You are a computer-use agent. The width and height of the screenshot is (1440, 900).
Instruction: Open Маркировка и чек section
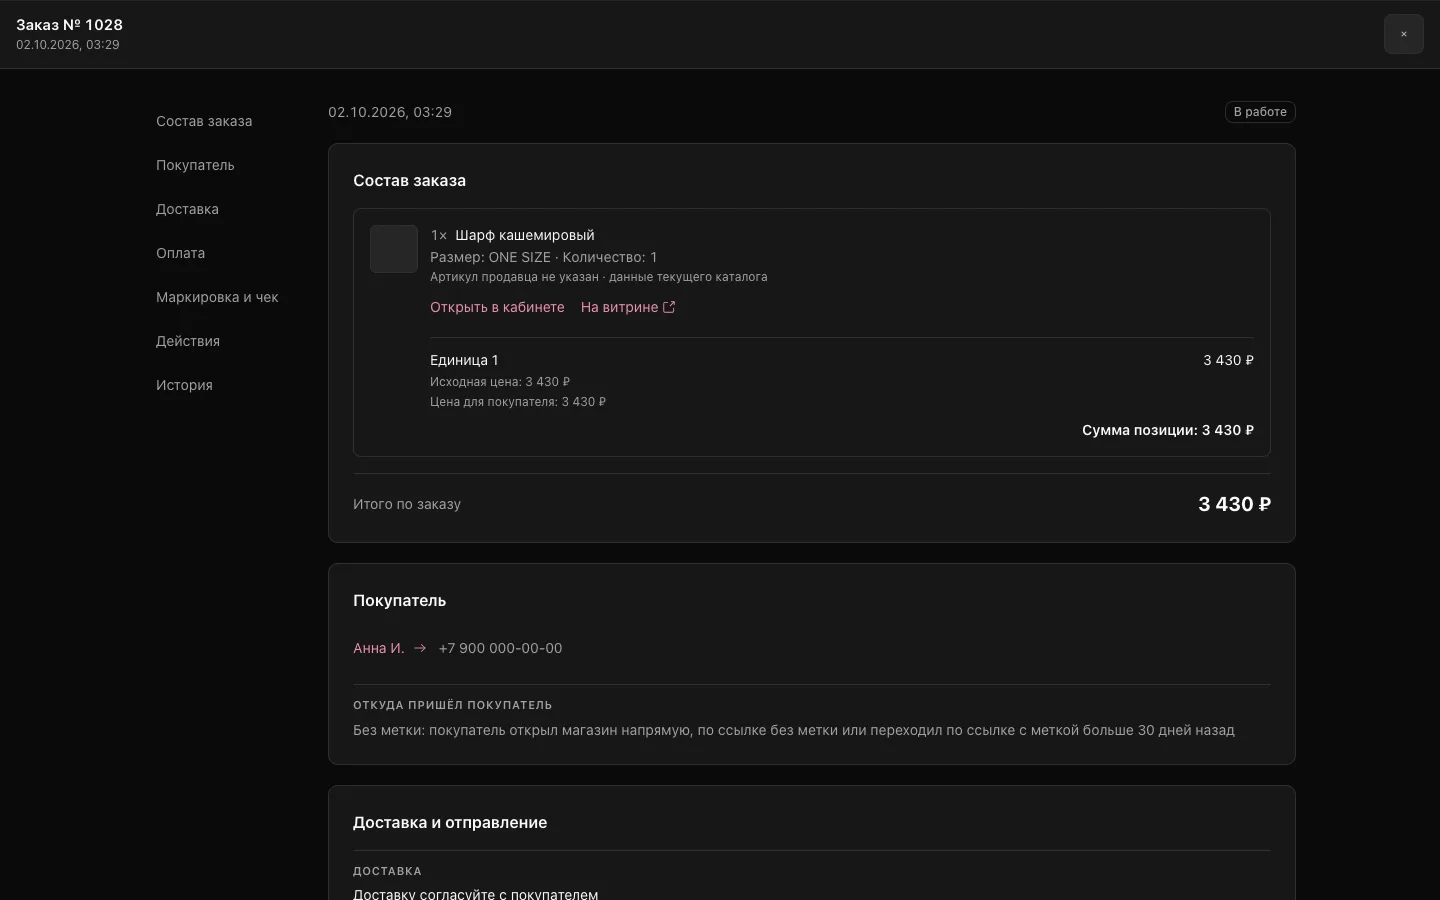point(217,297)
